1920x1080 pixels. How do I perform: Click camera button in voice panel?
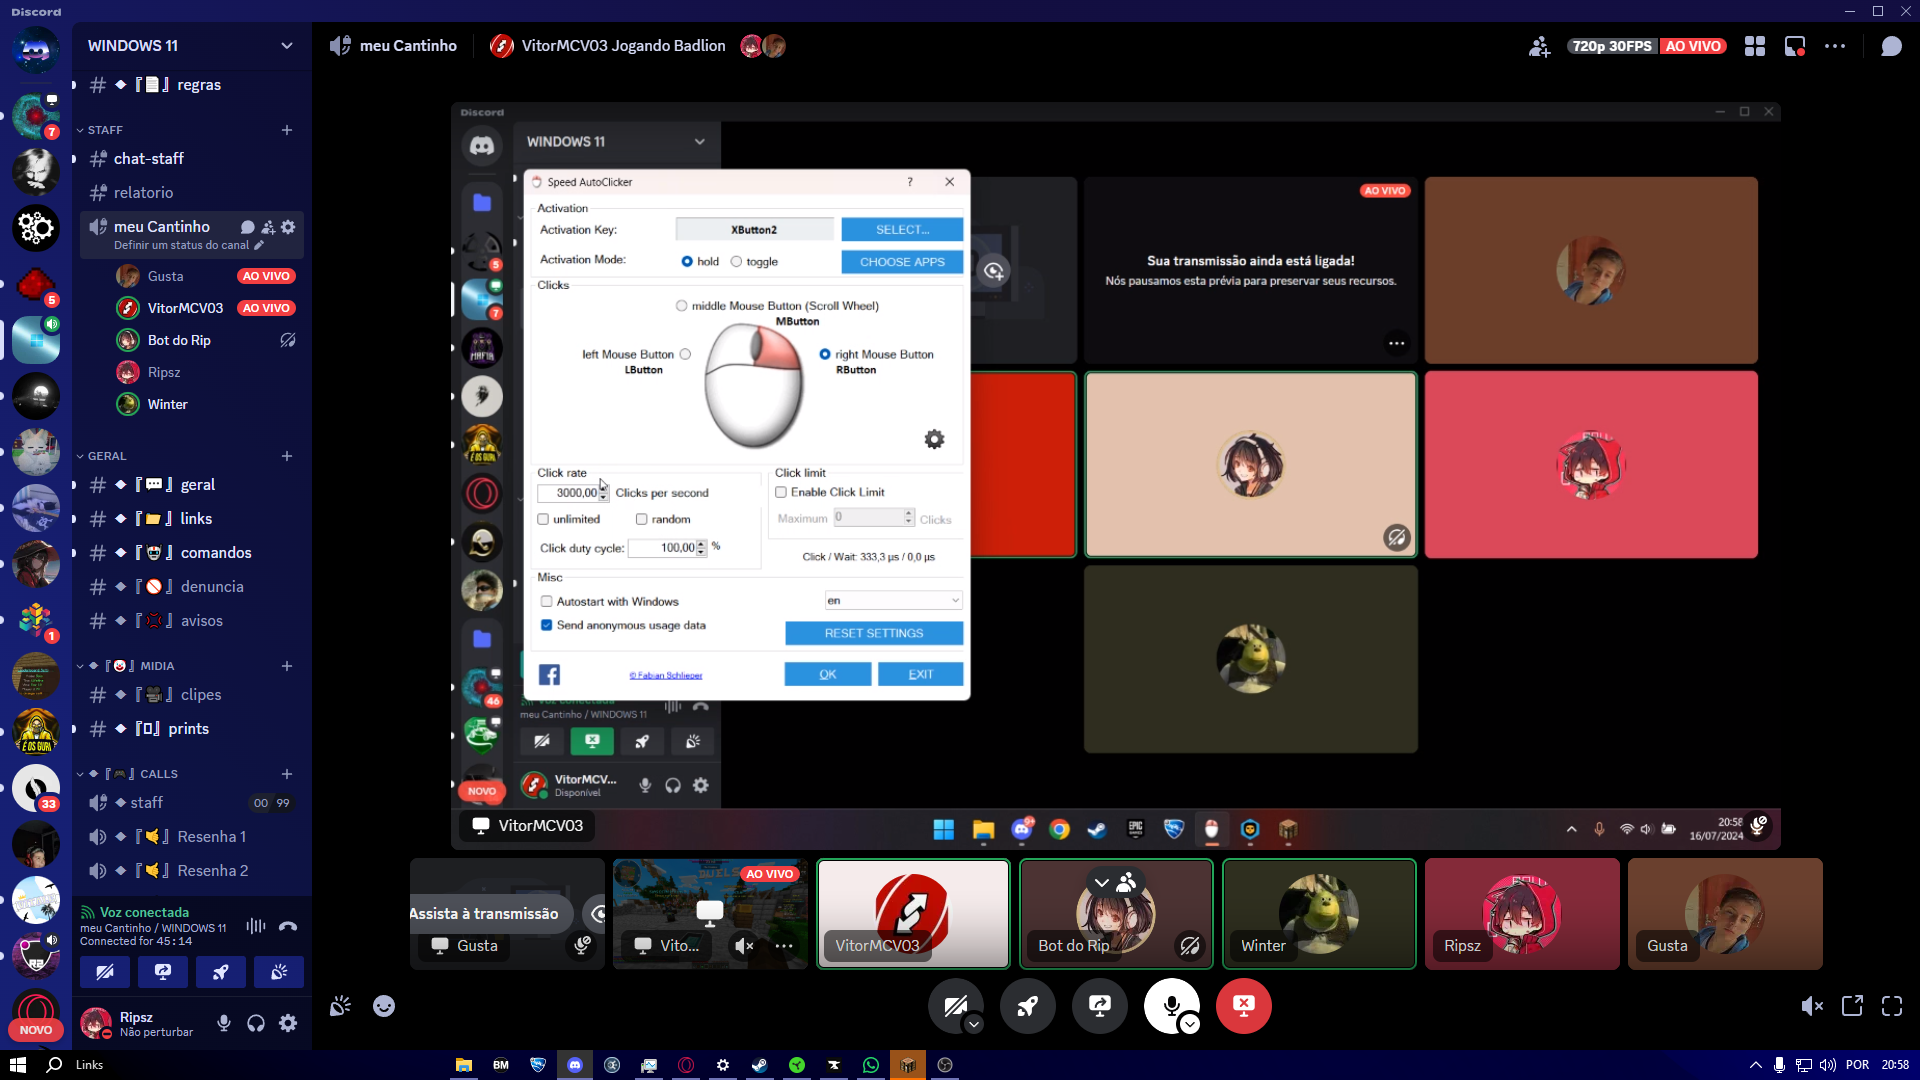pyautogui.click(x=105, y=971)
